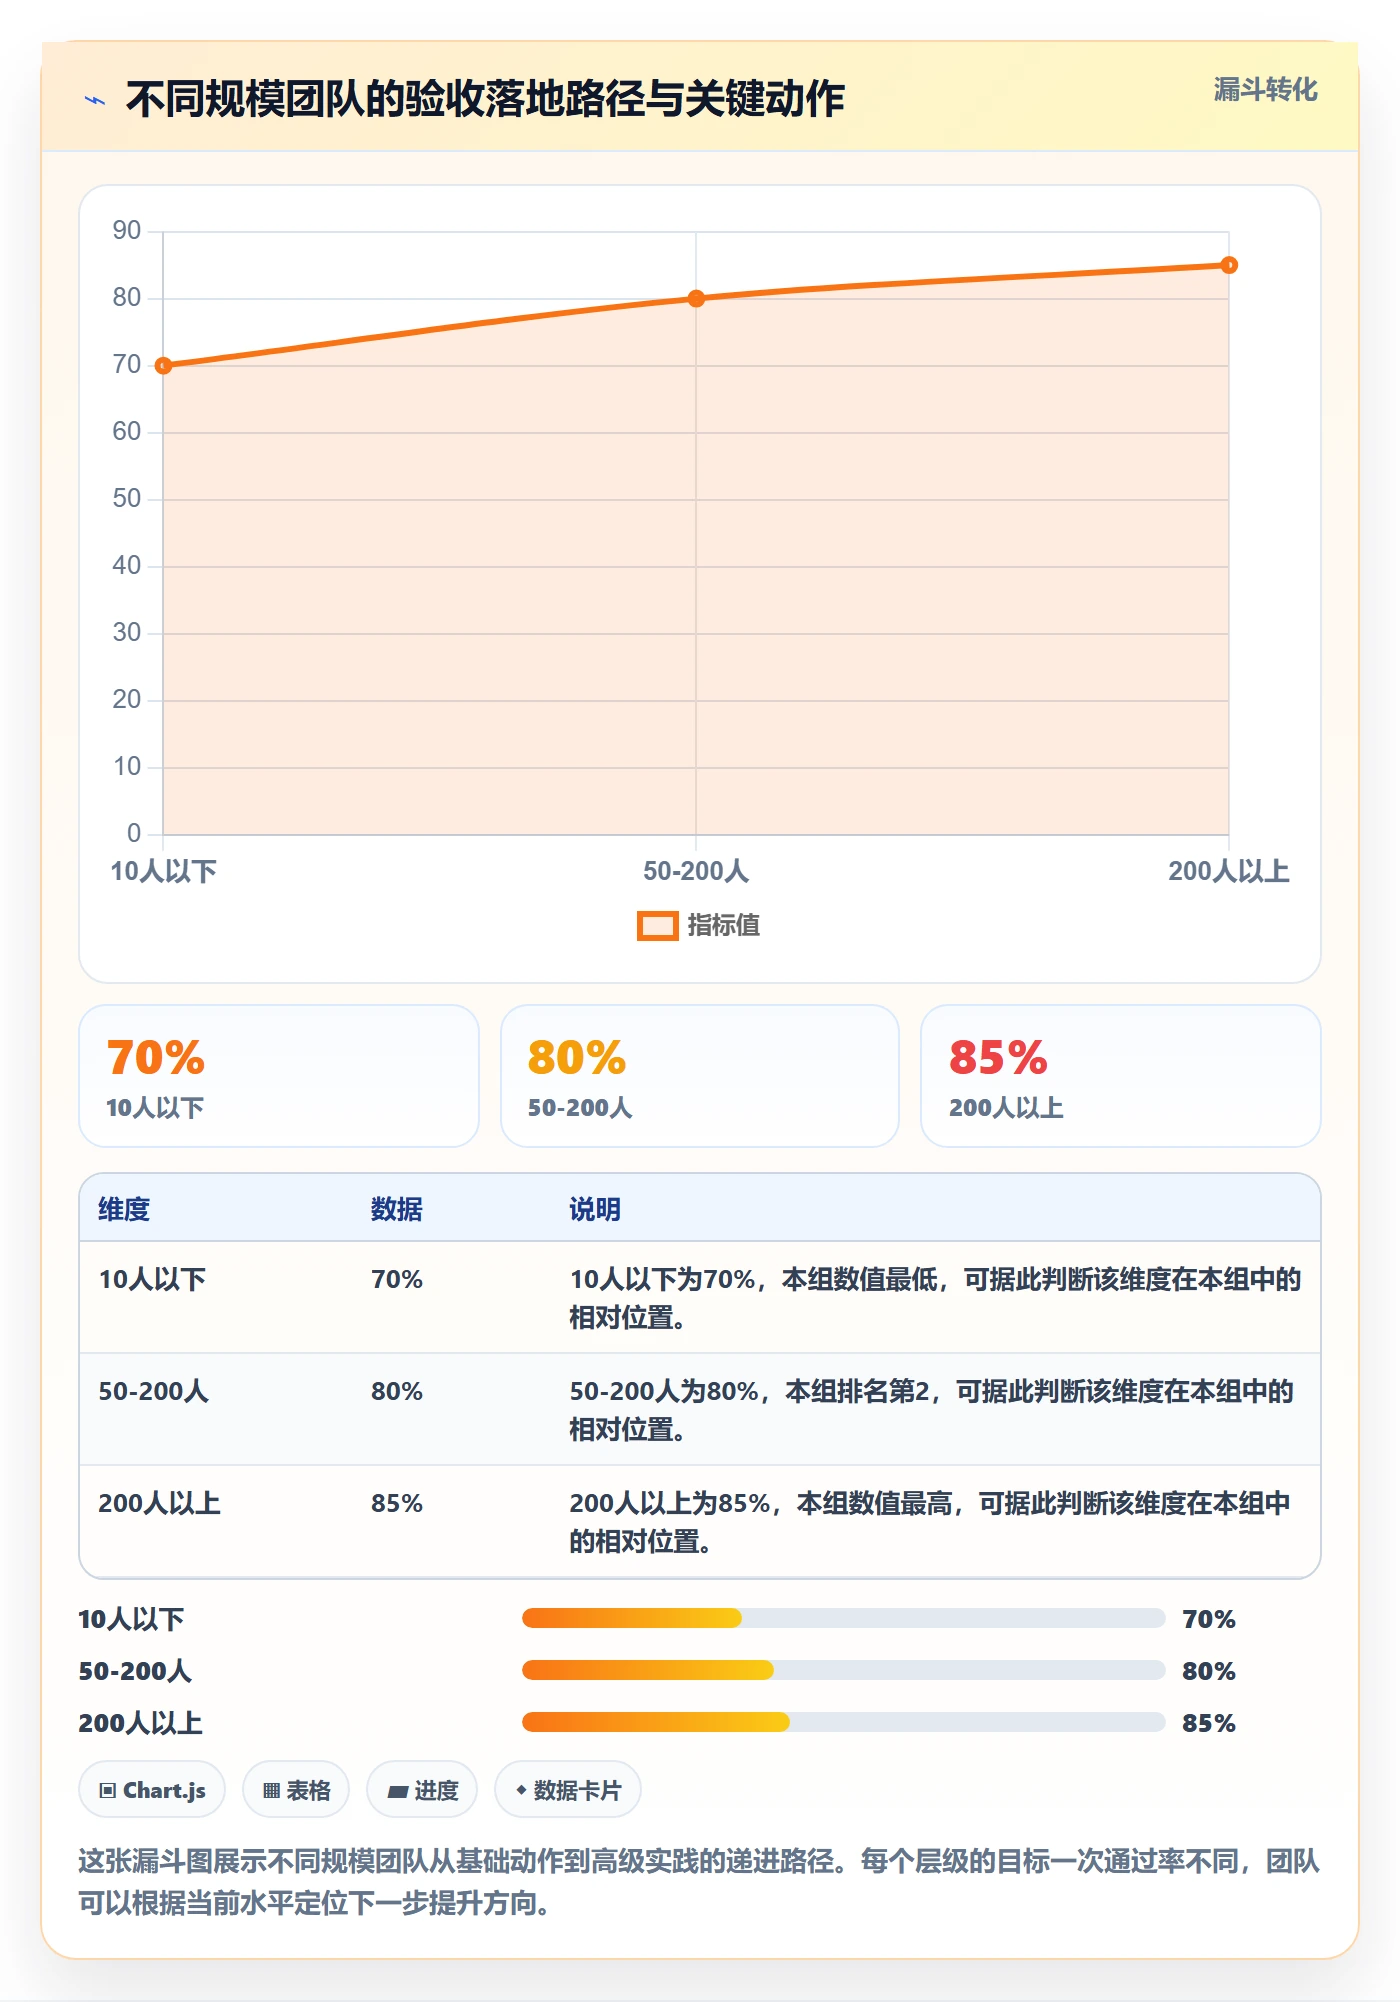The image size is (1400, 2002).
Task: Click the 80% value in table
Action: click(397, 1391)
